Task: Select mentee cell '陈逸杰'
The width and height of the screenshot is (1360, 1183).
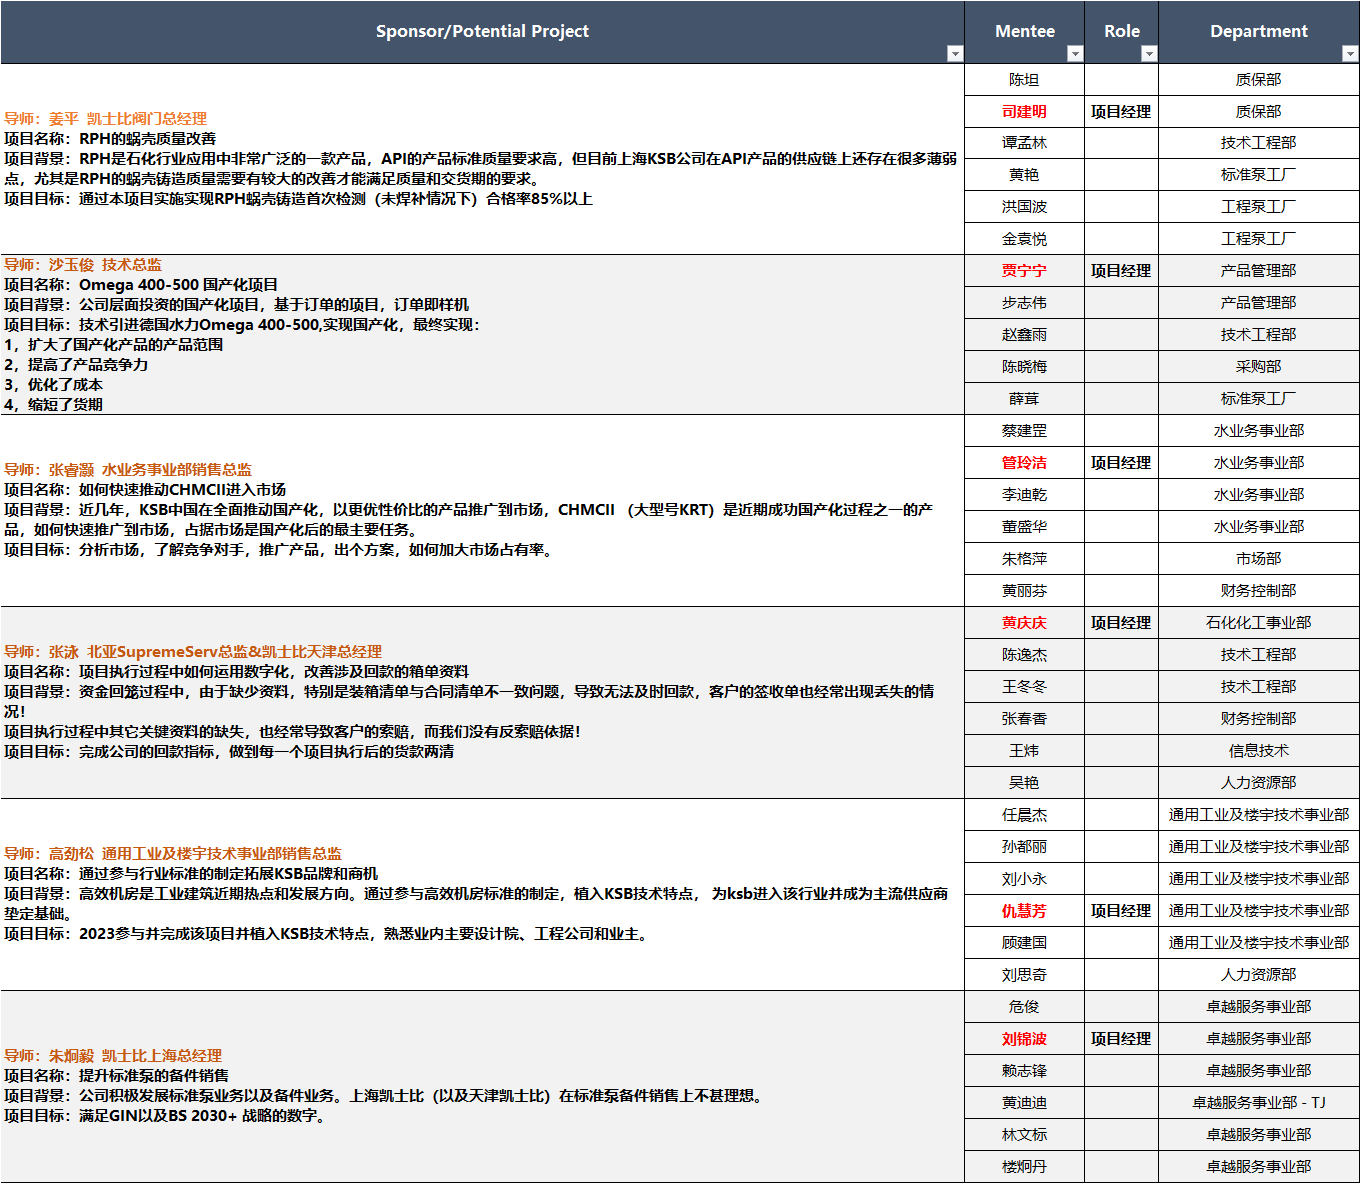Action: click(1024, 655)
